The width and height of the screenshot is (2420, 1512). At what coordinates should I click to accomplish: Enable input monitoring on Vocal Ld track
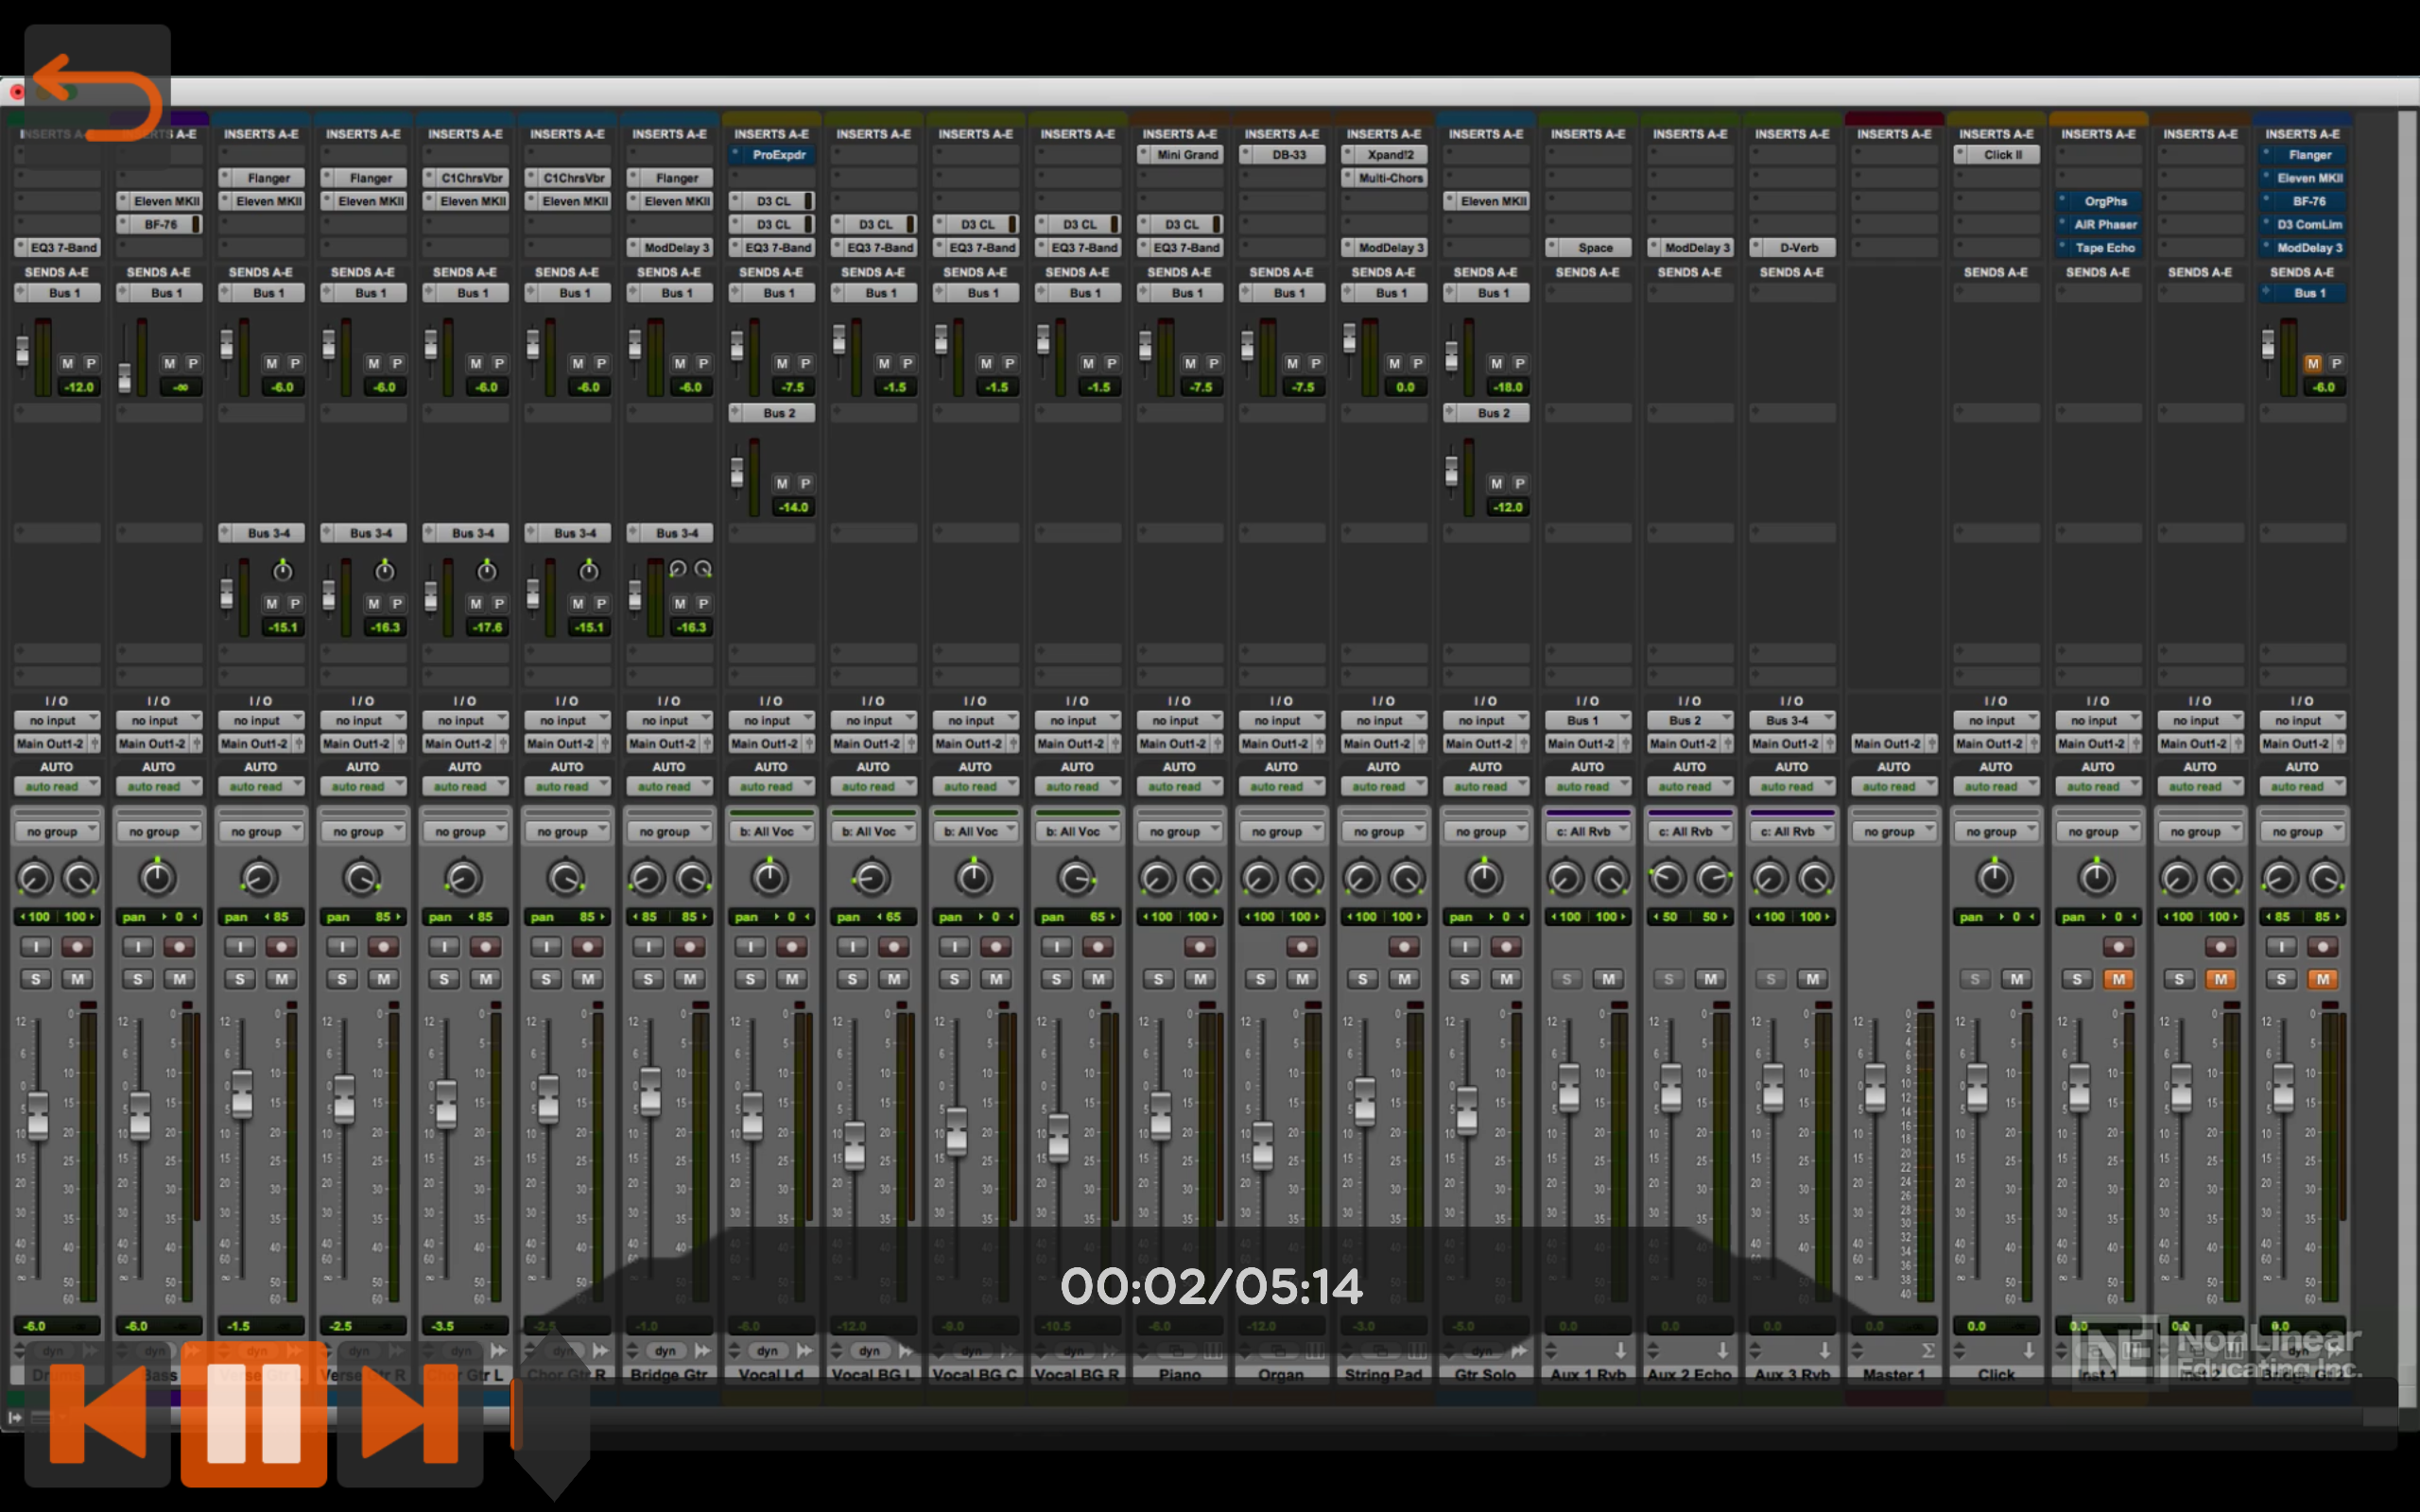(750, 946)
